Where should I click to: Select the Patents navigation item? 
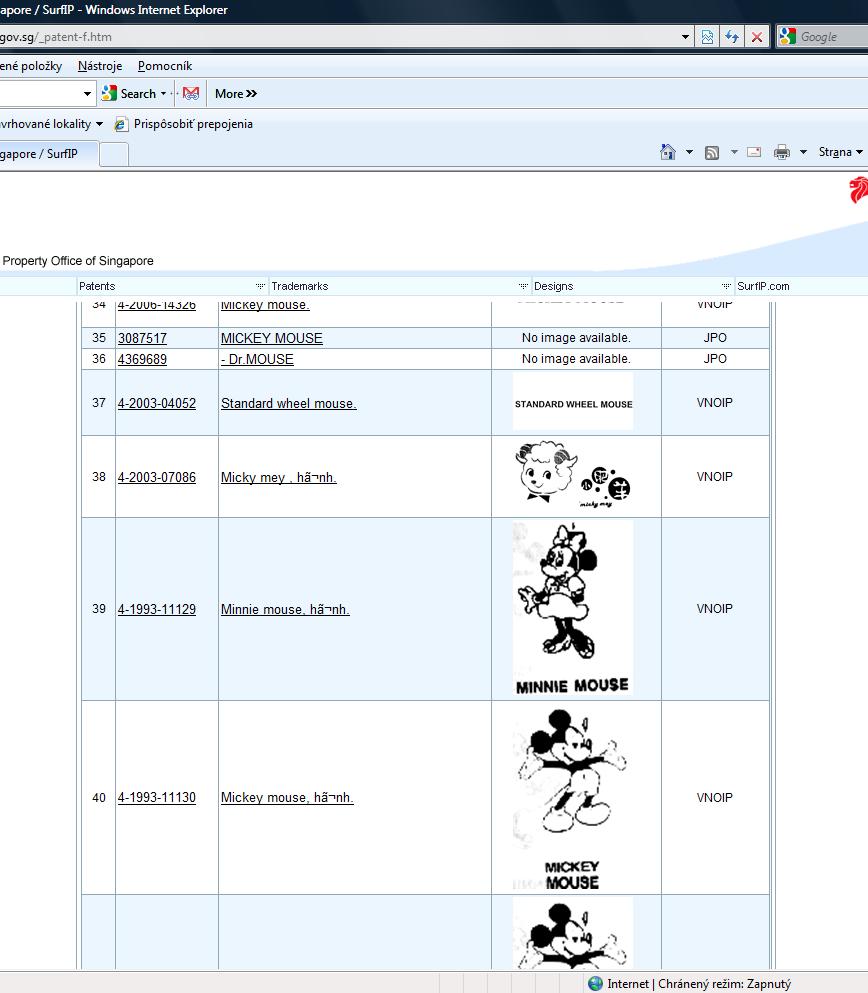[x=97, y=286]
